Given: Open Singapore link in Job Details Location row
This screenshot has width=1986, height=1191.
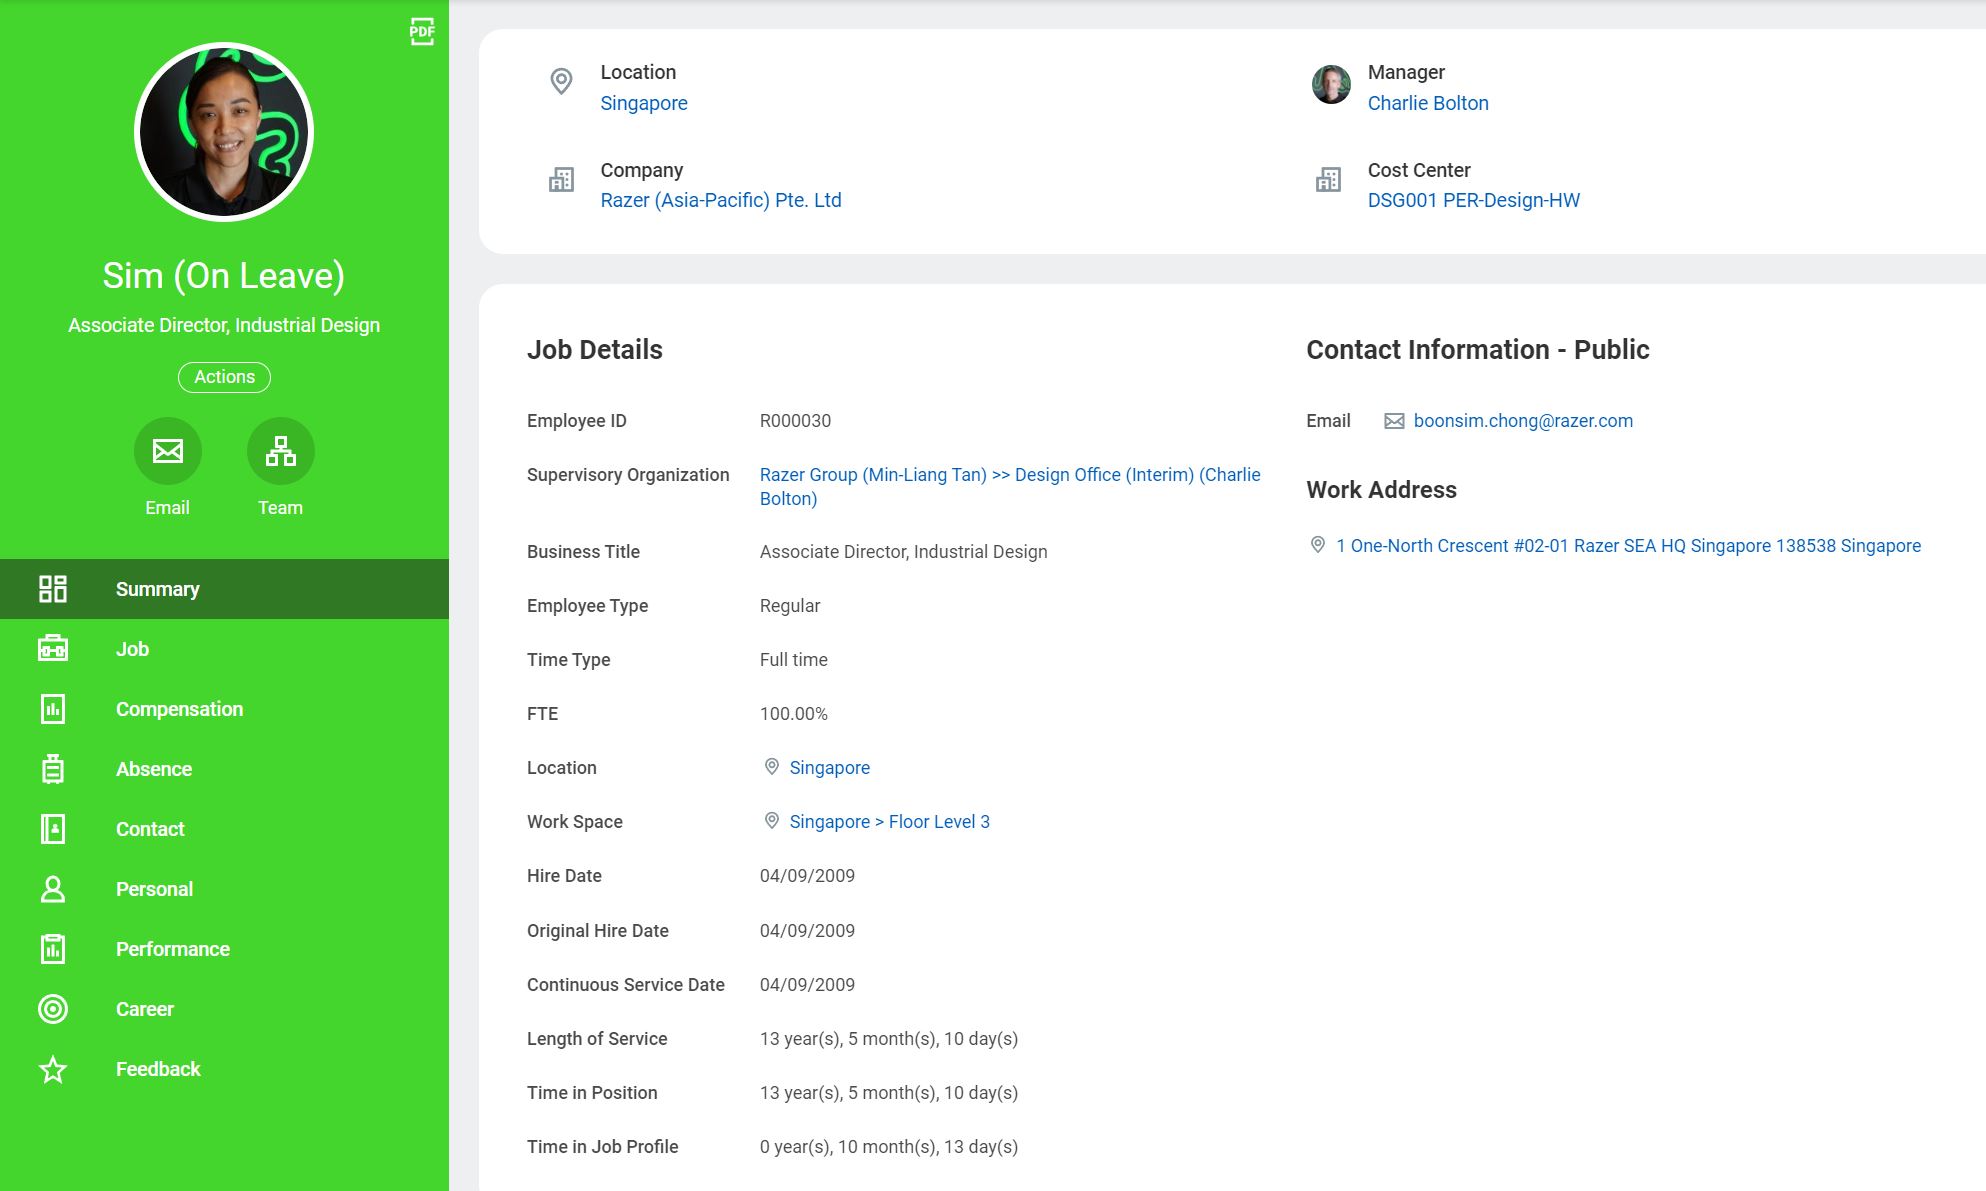Looking at the screenshot, I should pyautogui.click(x=830, y=767).
